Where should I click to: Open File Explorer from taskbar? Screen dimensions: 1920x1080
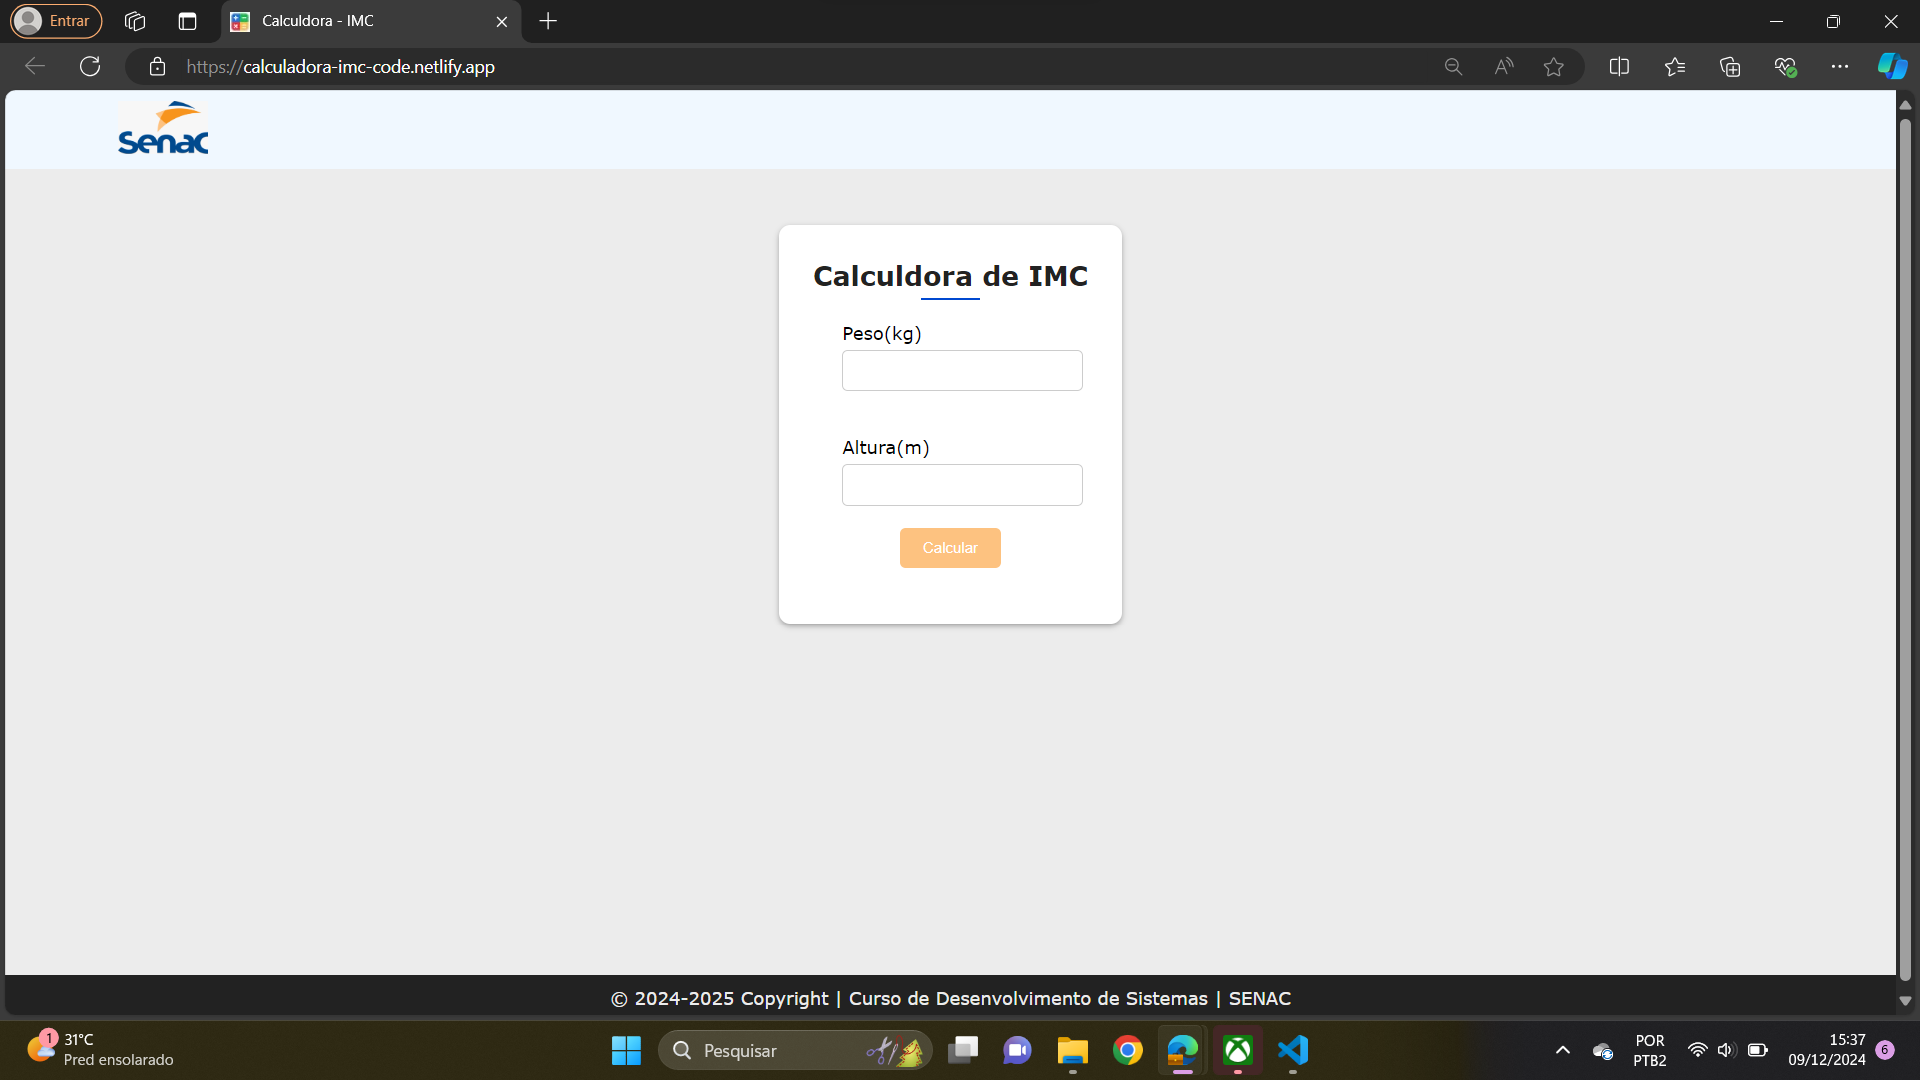tap(1073, 1050)
